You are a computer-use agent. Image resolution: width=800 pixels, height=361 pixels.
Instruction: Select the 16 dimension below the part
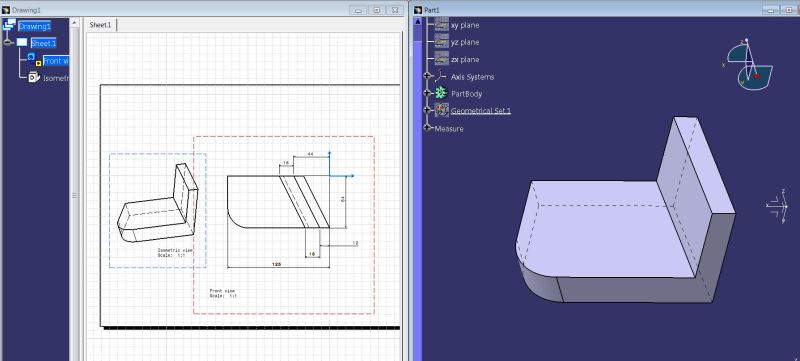click(312, 253)
